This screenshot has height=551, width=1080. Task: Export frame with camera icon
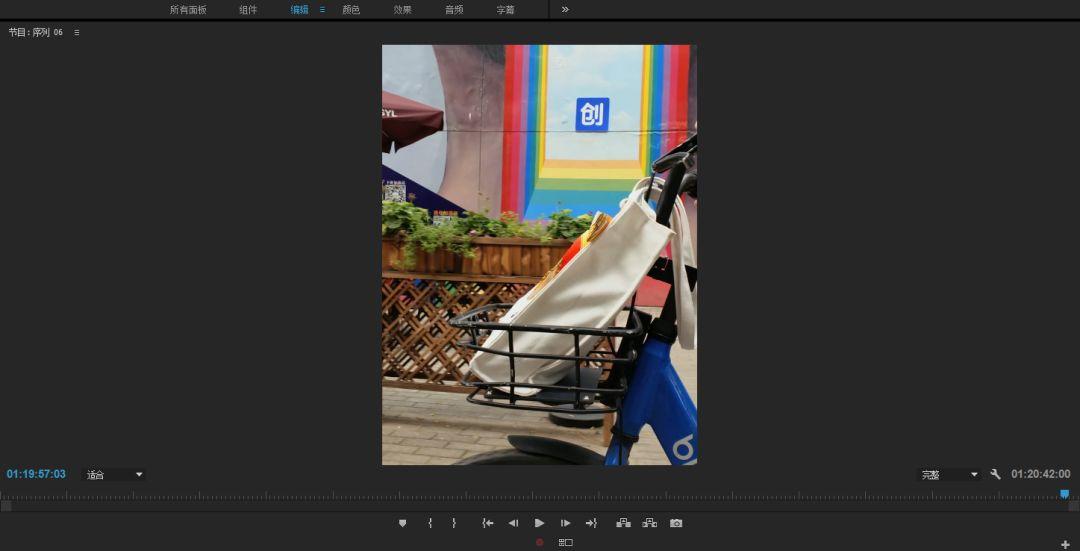tap(676, 523)
